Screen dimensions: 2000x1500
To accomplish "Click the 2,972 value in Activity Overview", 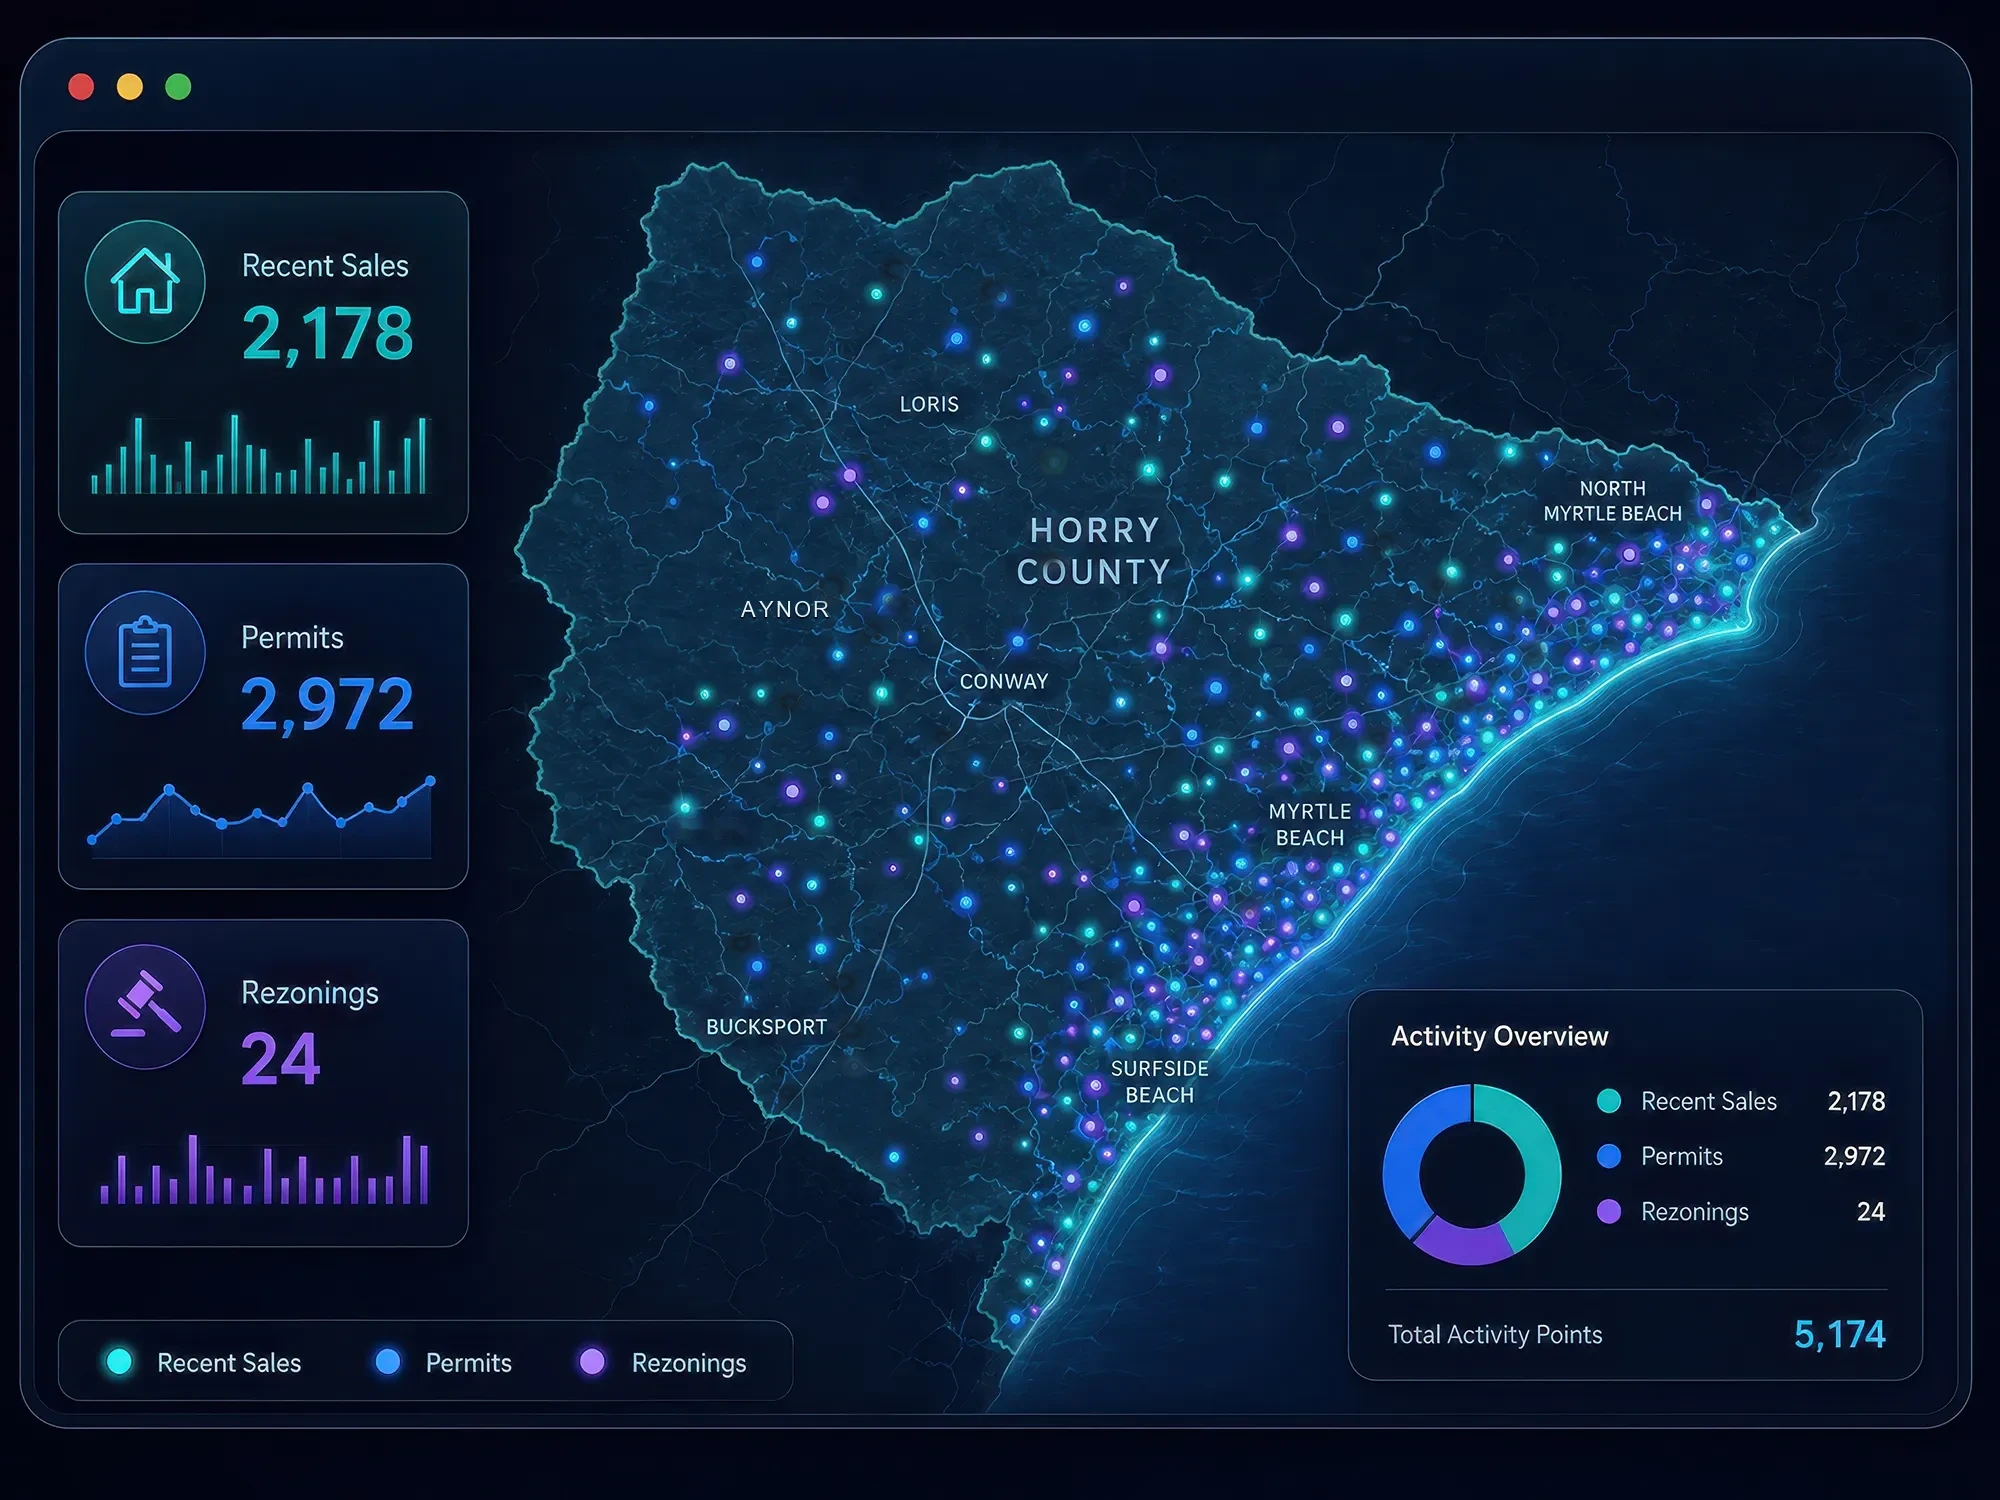I will coord(1854,1156).
